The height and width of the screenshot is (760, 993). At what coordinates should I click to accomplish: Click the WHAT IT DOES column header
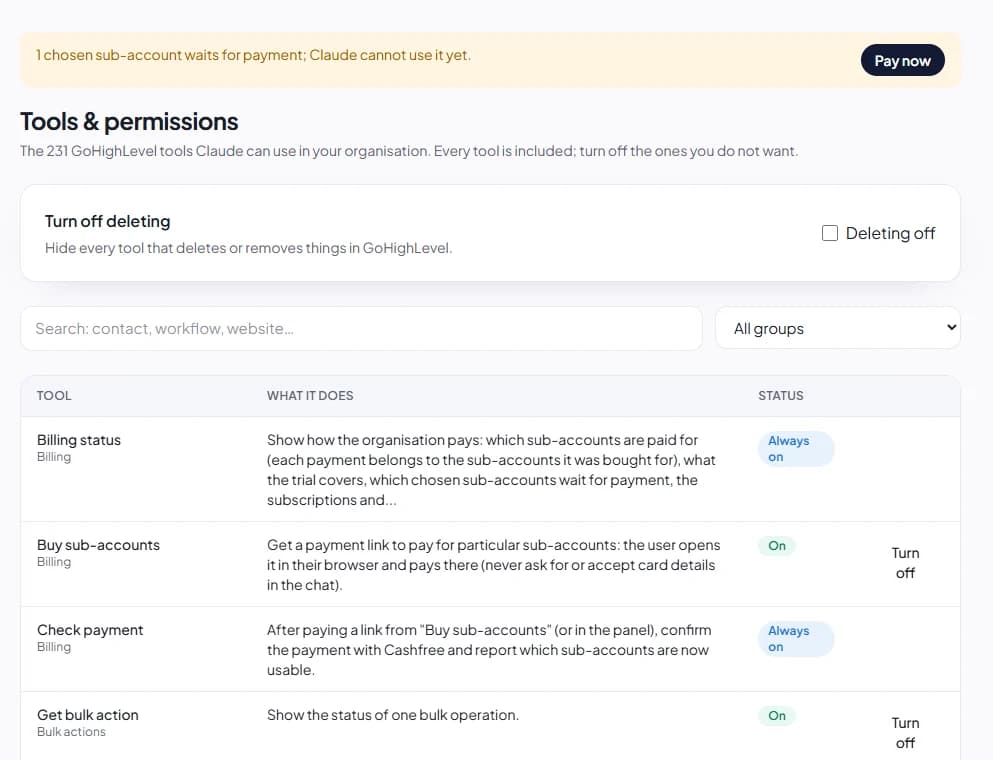pyautogui.click(x=310, y=396)
